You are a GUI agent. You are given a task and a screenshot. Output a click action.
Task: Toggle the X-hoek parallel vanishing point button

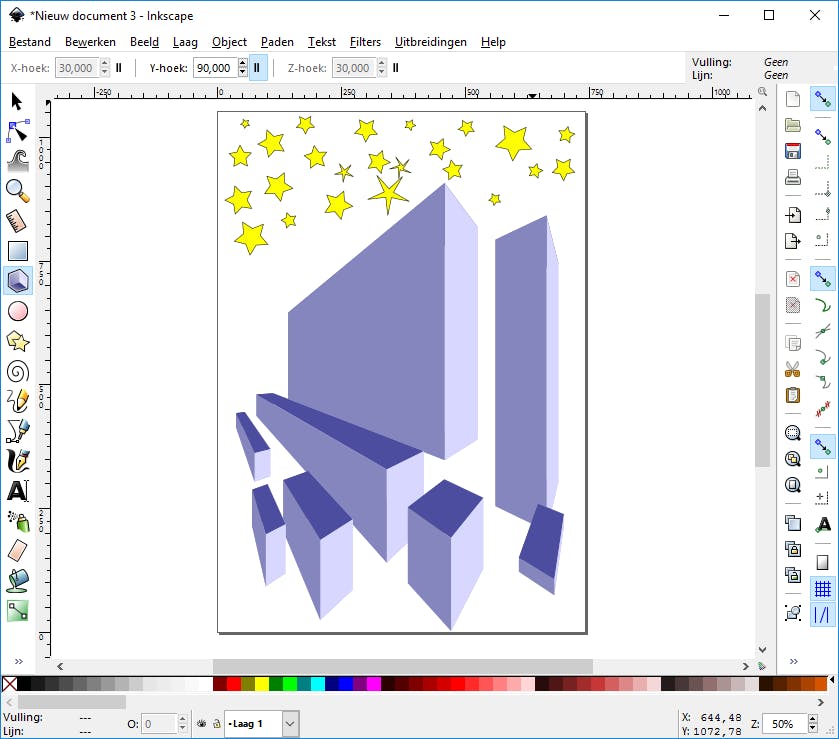point(119,68)
